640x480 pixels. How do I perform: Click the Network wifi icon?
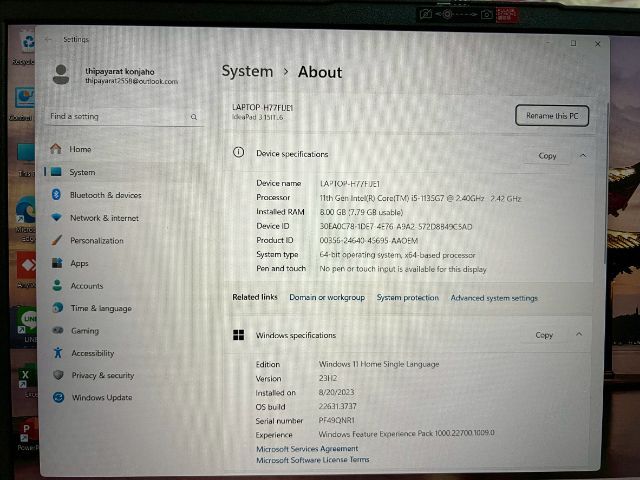(x=57, y=217)
